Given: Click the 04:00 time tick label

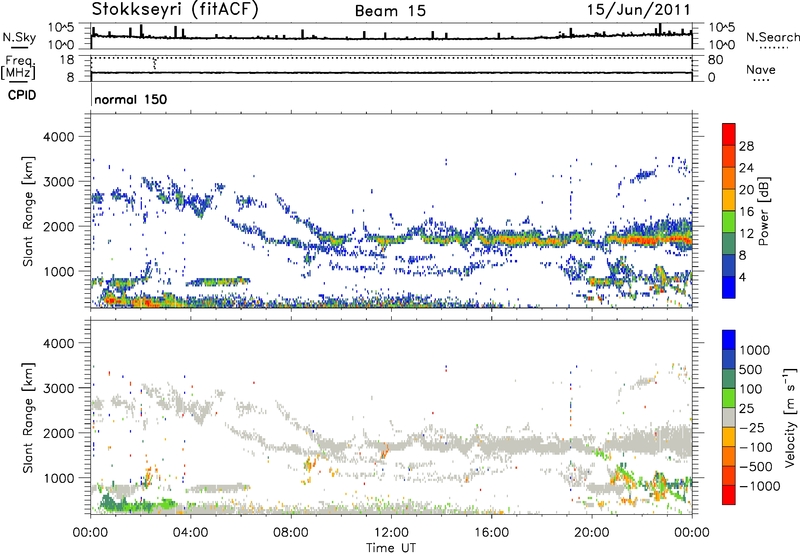Looking at the screenshot, I should (x=190, y=533).
